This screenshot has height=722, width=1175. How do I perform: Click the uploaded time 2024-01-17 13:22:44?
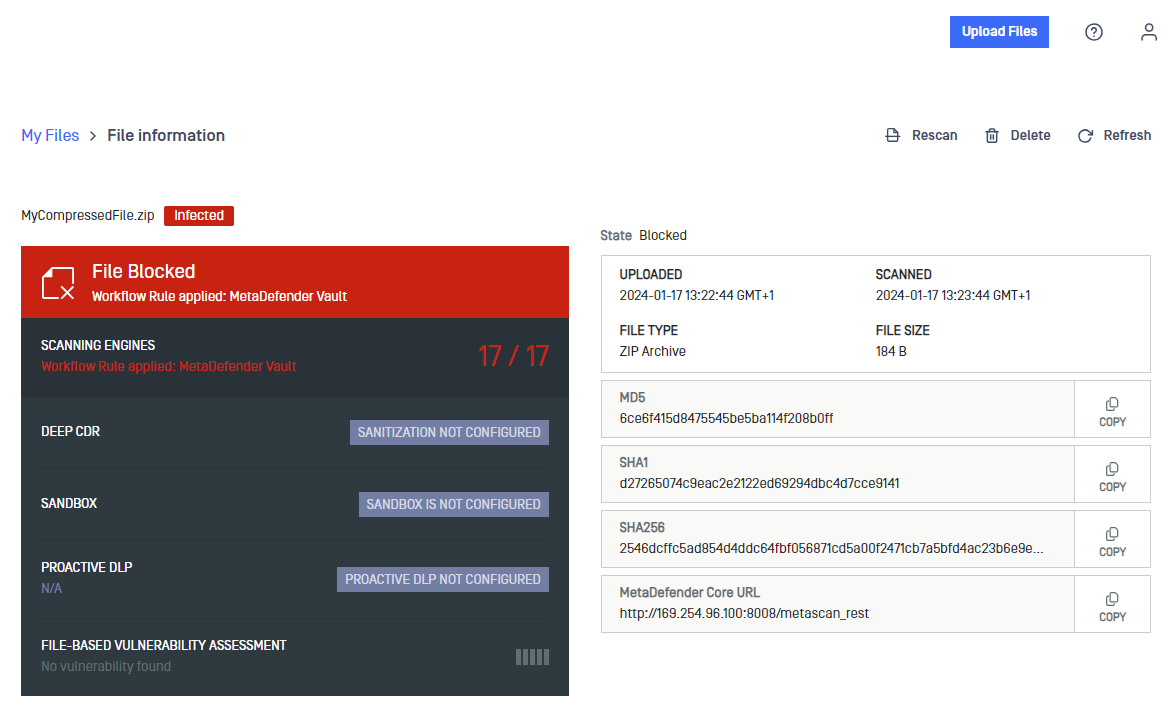696,295
